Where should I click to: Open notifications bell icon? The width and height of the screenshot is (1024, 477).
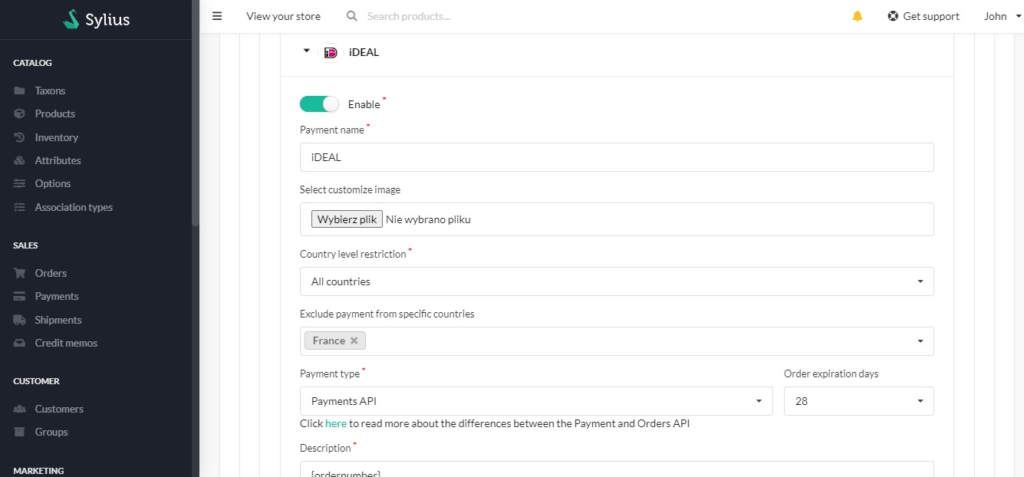coord(857,16)
